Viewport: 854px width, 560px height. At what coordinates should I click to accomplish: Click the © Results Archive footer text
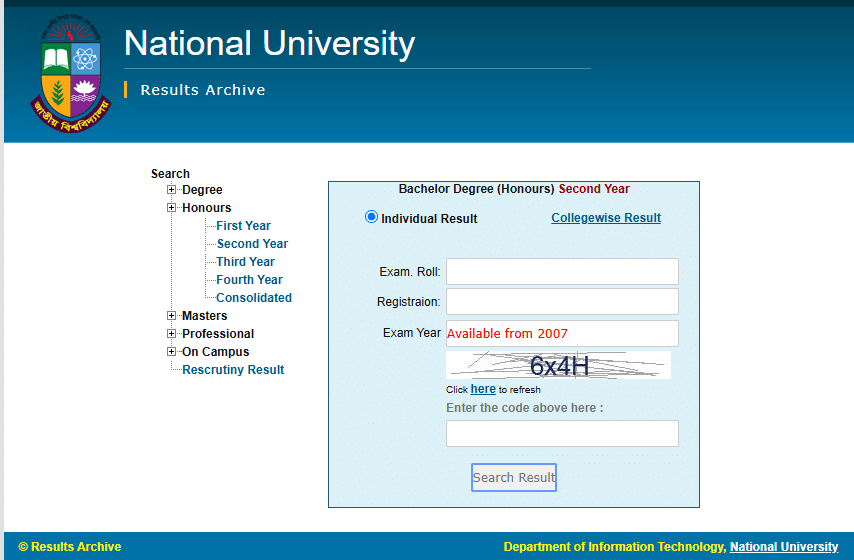coord(70,546)
